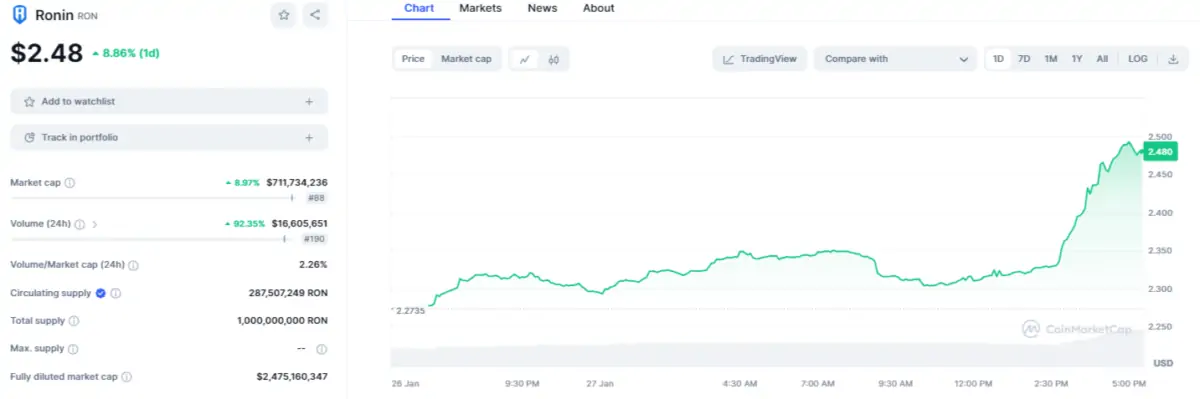Image resolution: width=1200 pixels, height=399 pixels.
Task: Click plus icon on Track in portfolio
Action: [309, 137]
